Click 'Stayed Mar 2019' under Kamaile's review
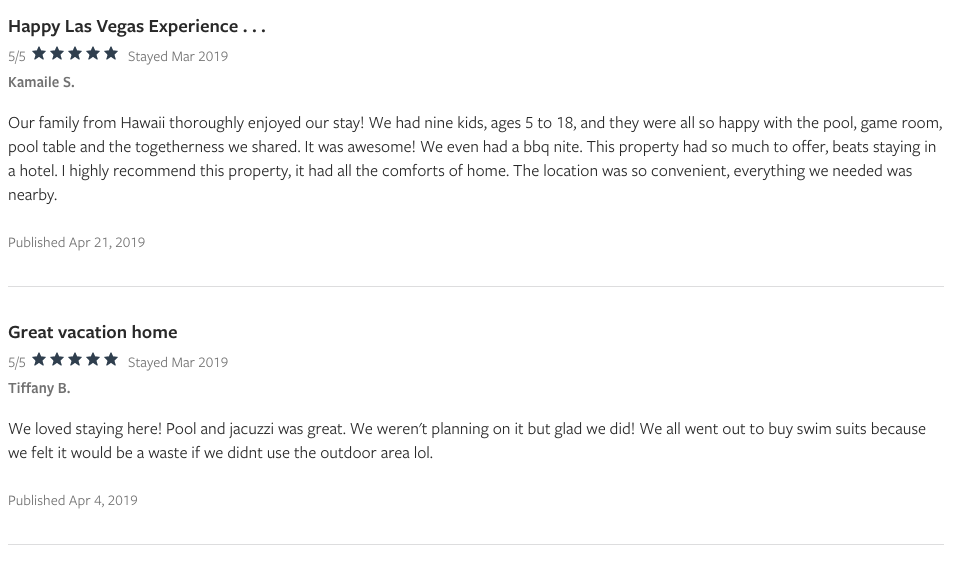Screen dimensions: 955x561 [178, 57]
